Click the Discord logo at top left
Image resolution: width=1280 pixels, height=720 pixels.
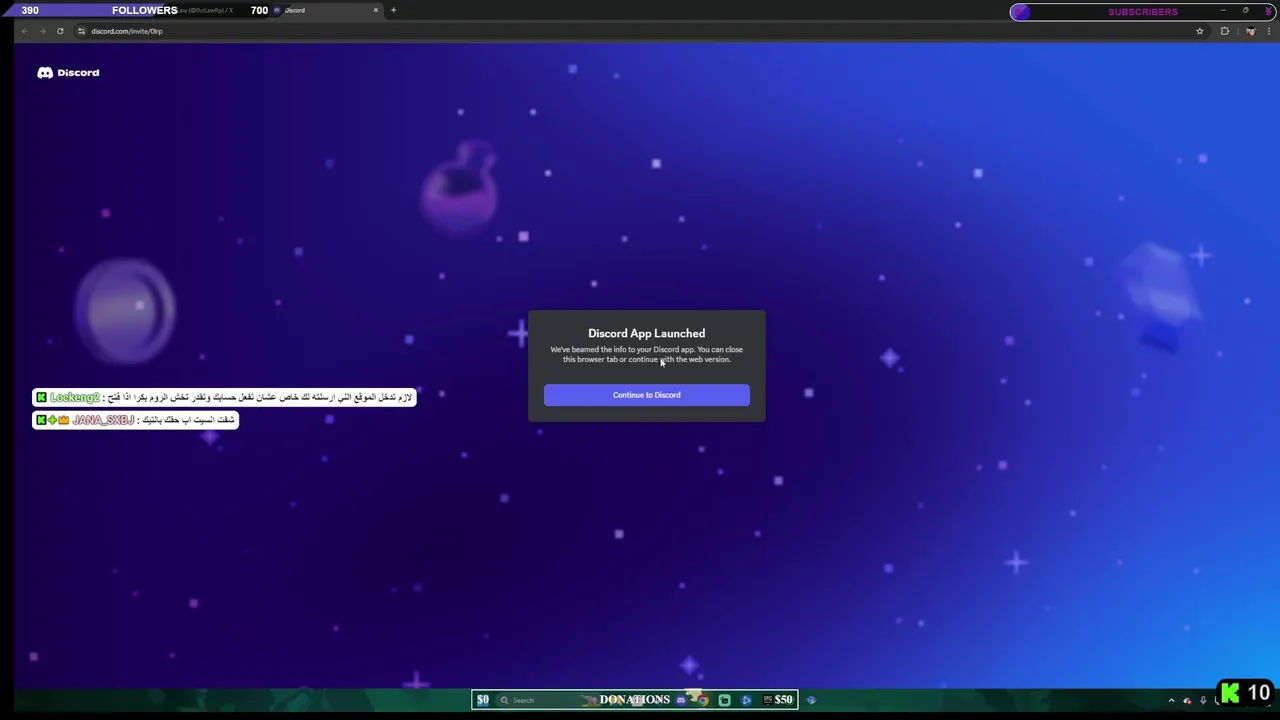[68, 72]
